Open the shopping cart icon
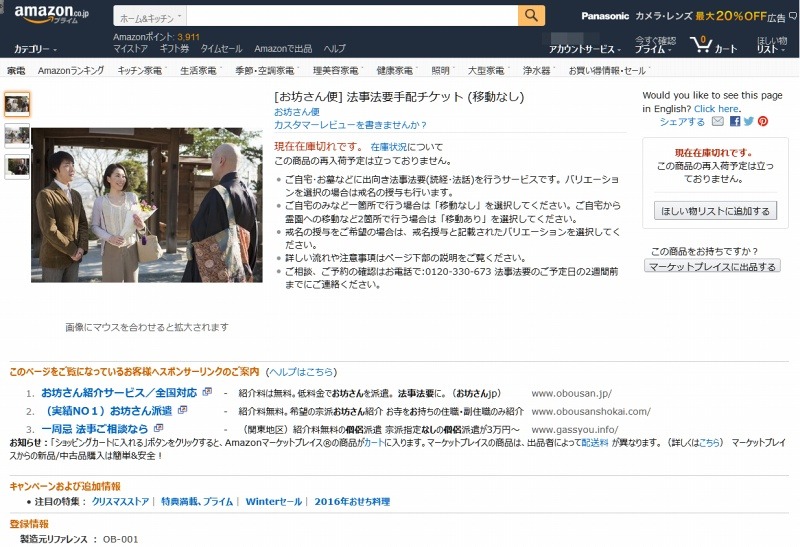Screen dimensions: 800x547 click(701, 44)
